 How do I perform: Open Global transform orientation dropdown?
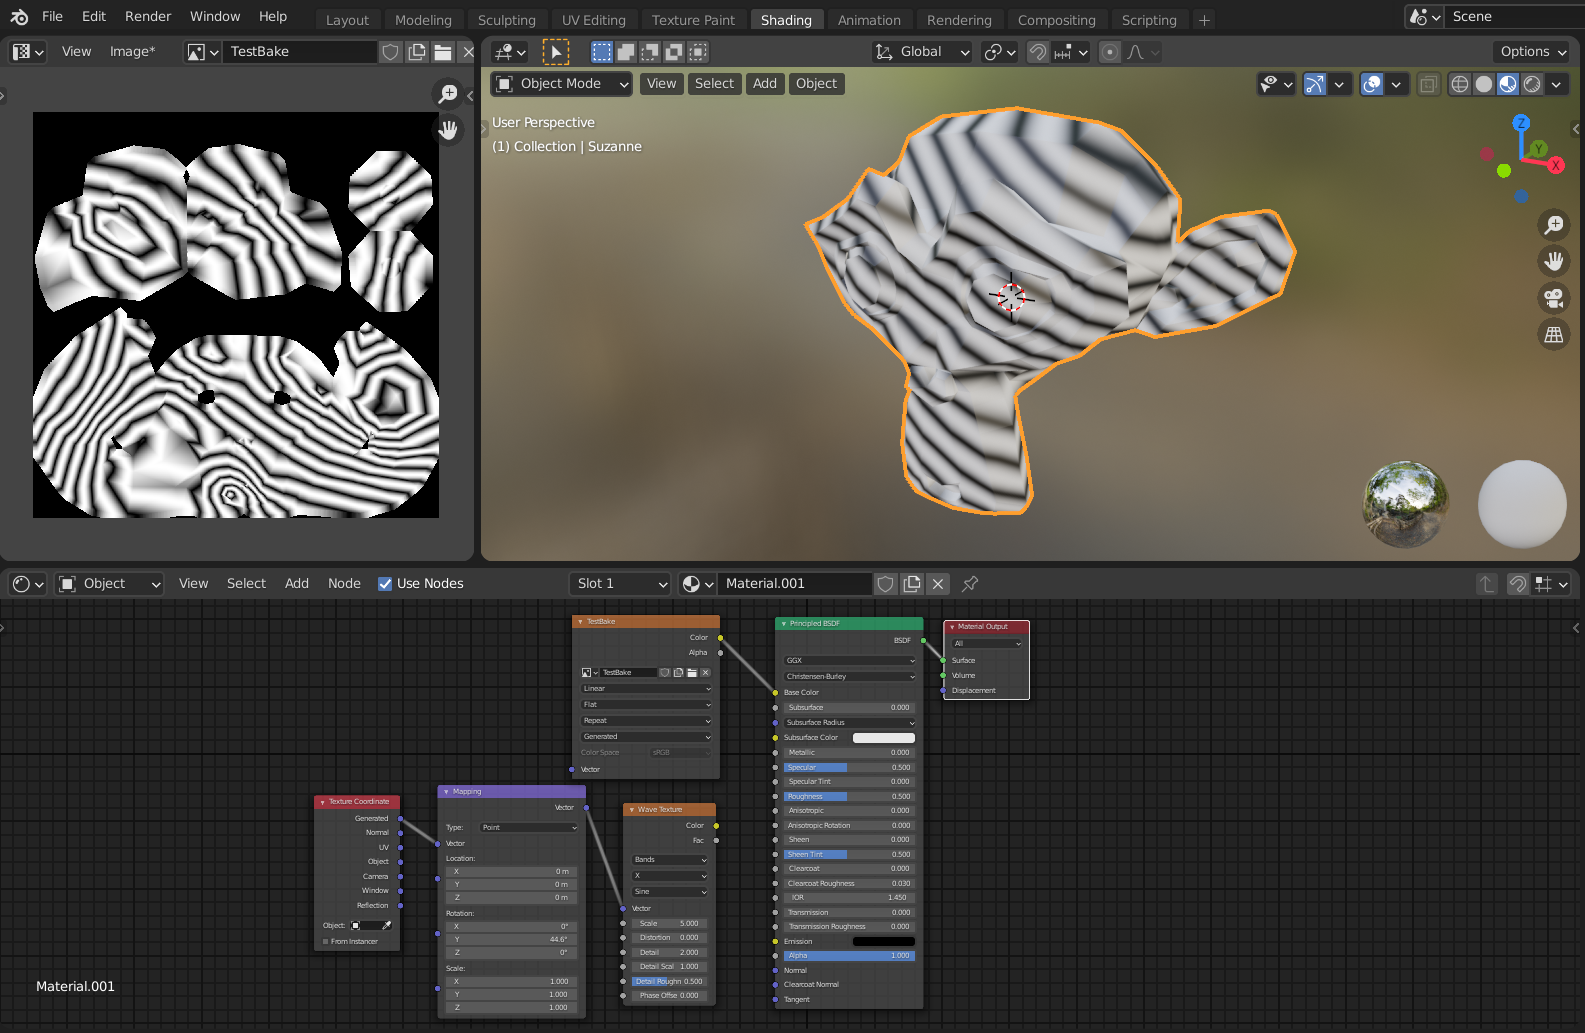point(923,52)
